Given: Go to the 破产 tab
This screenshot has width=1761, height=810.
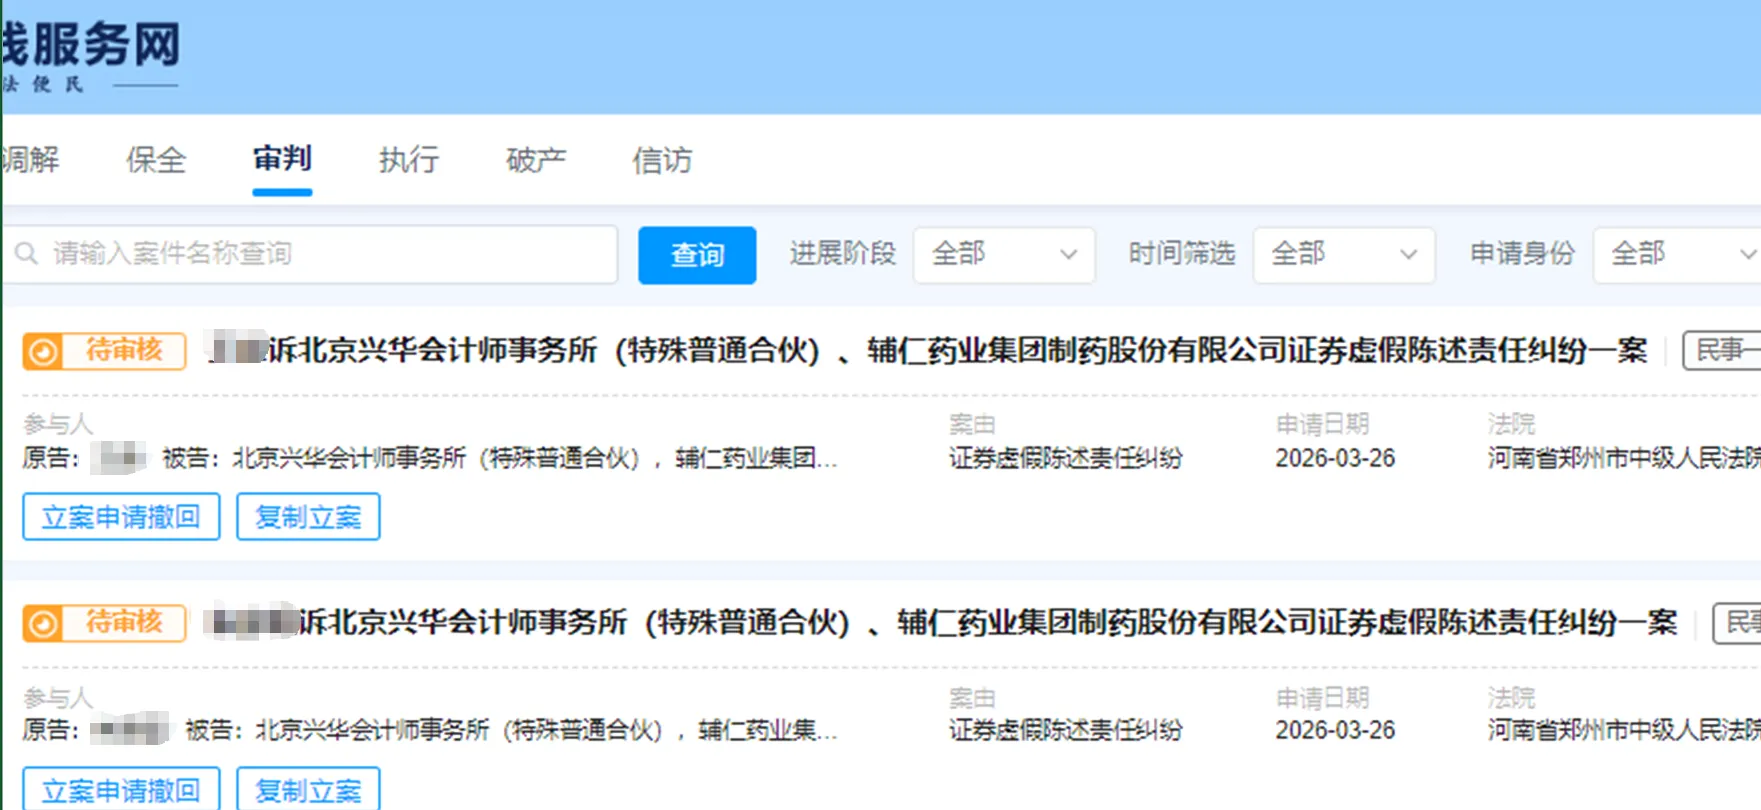Looking at the screenshot, I should click(536, 160).
